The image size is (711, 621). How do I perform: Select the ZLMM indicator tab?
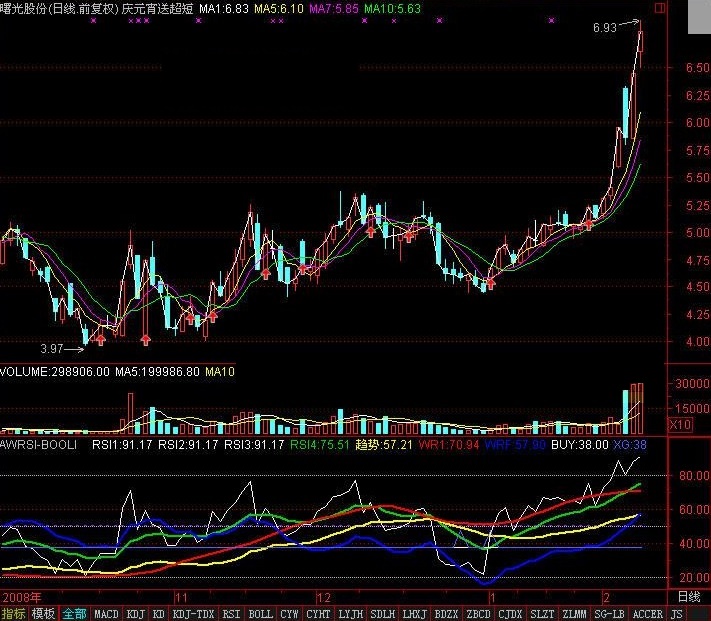tap(574, 614)
